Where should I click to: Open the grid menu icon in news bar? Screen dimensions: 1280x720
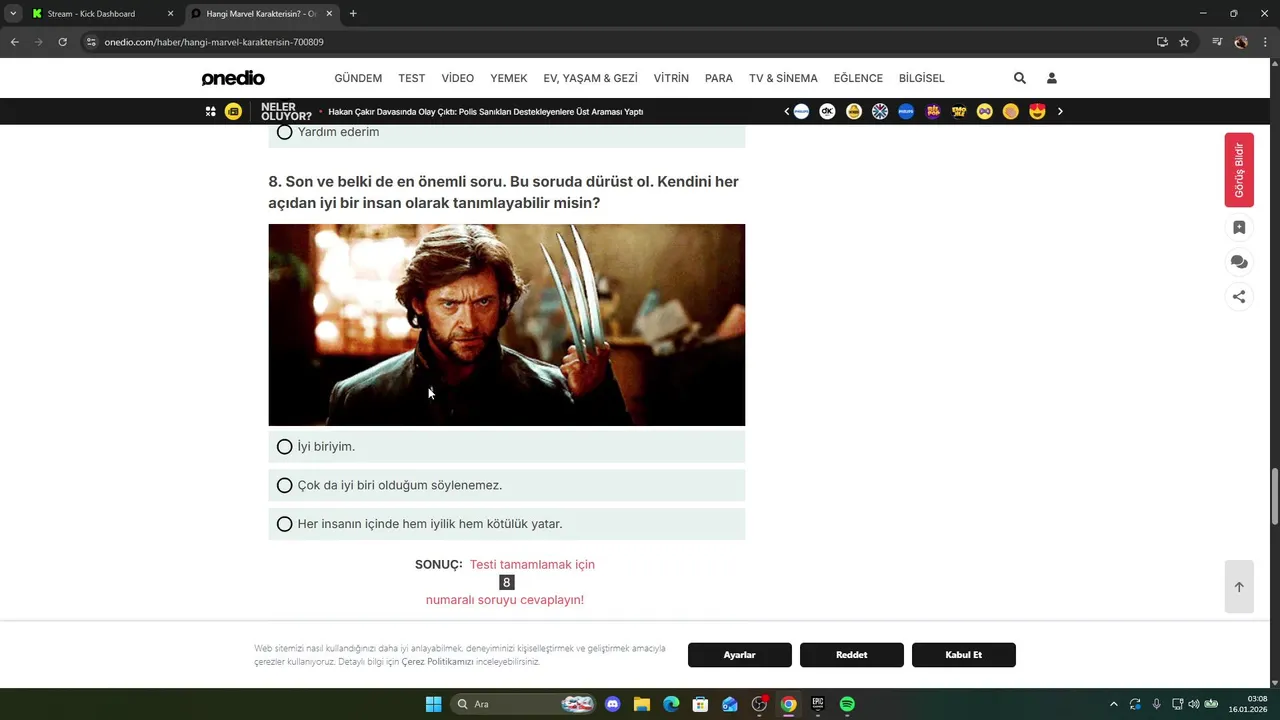(x=210, y=112)
